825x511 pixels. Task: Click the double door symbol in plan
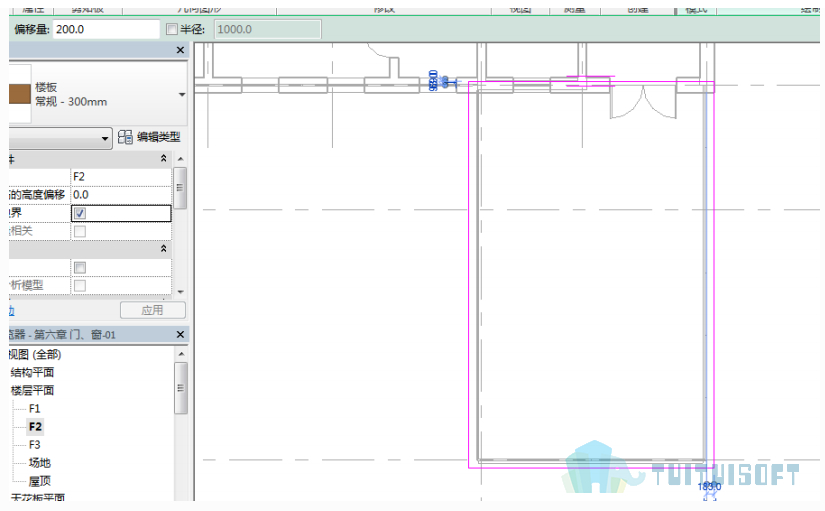tap(643, 104)
